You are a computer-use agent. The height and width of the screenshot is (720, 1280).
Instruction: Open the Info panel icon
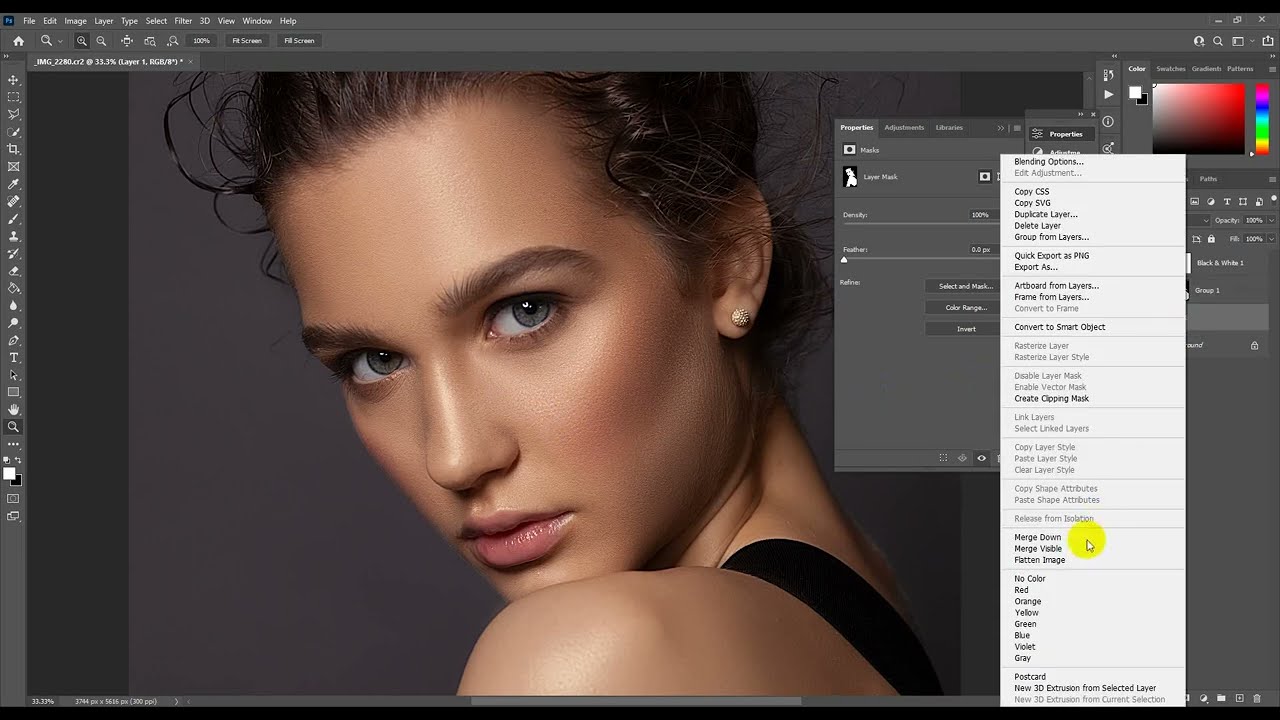(1108, 121)
